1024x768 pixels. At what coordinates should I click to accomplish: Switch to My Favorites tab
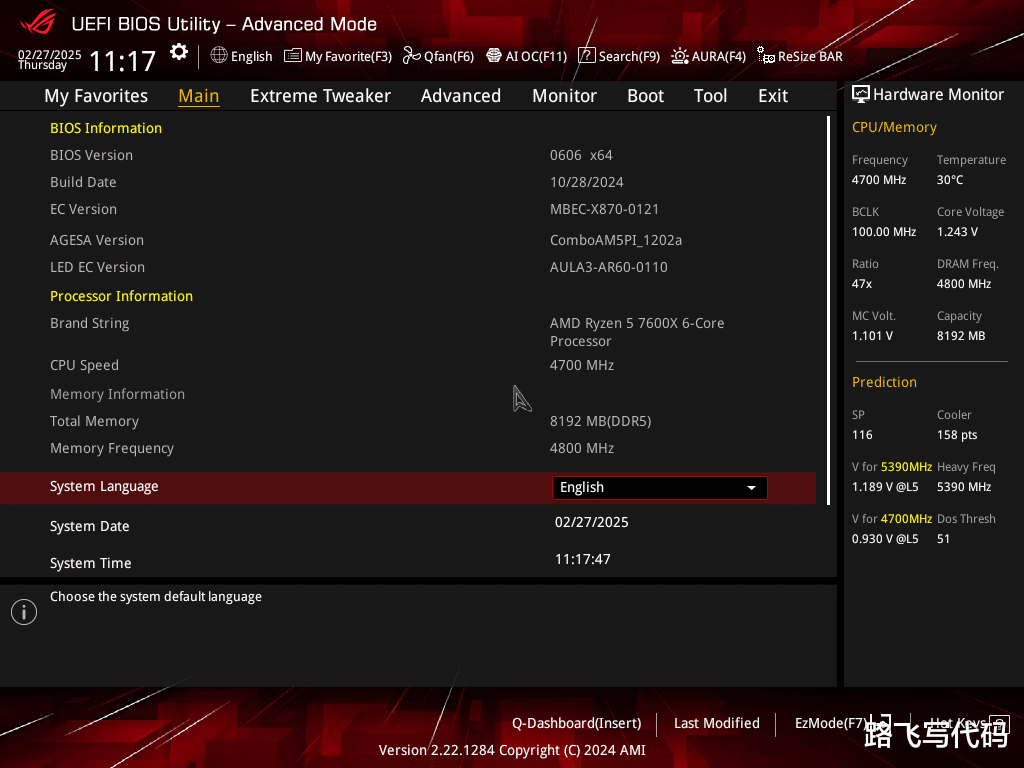96,96
